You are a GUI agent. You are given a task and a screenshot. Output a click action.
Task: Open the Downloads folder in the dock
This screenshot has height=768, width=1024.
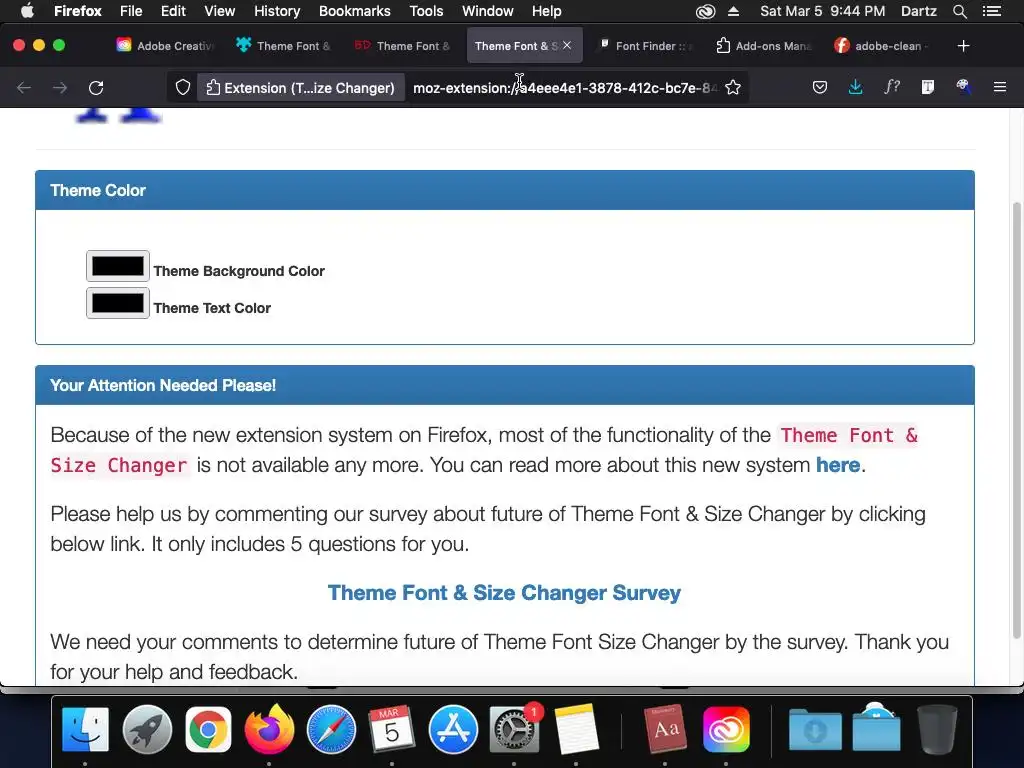(x=814, y=729)
